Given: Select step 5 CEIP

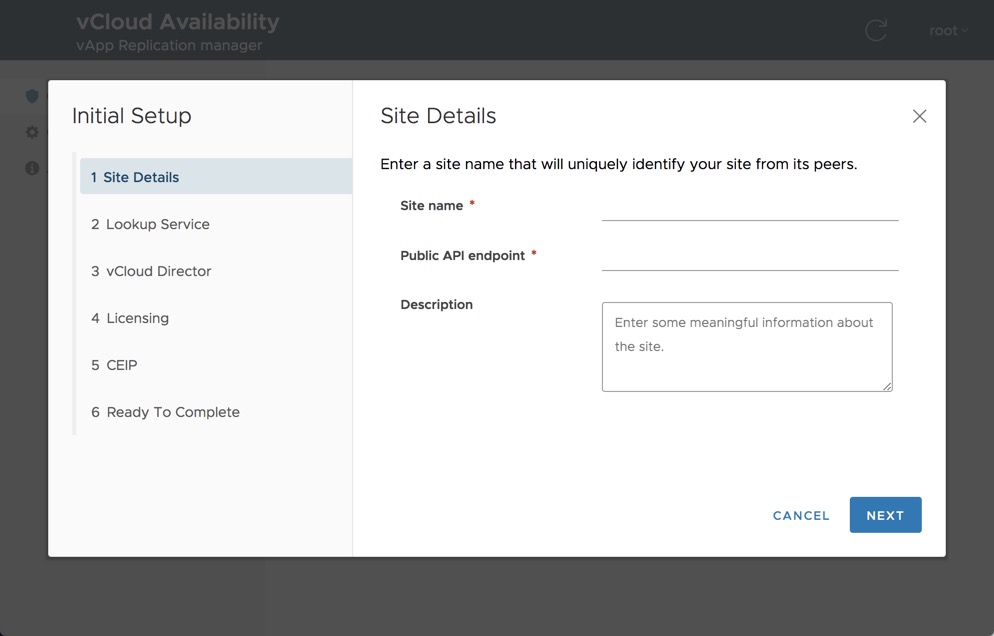Looking at the screenshot, I should coord(114,365).
